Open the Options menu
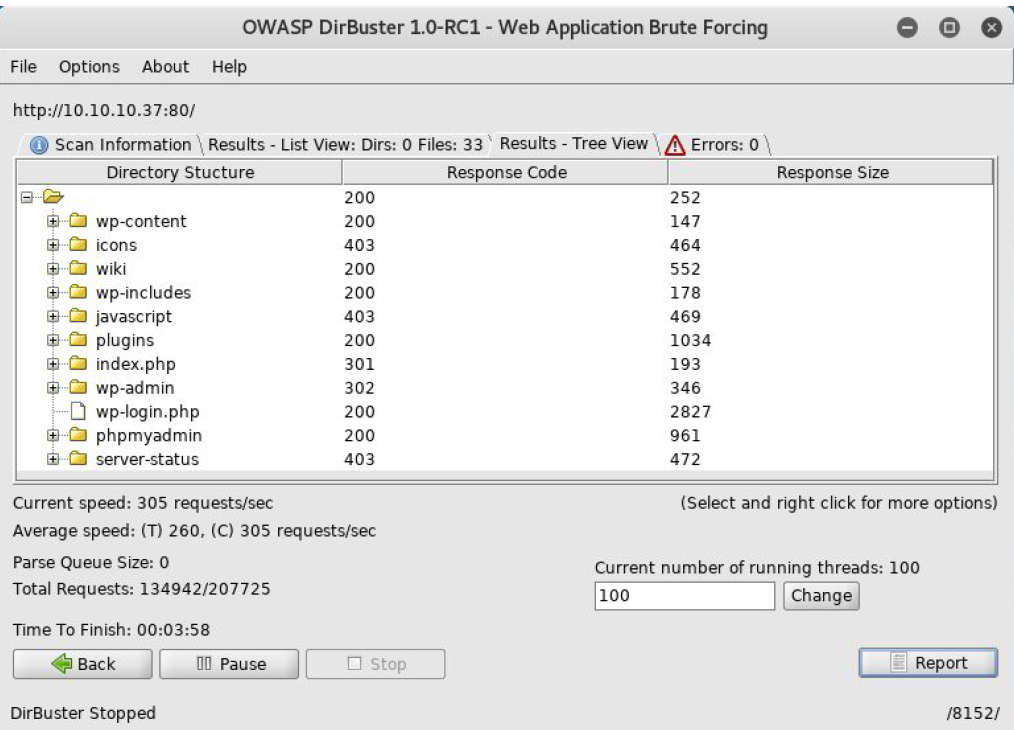The height and width of the screenshot is (730, 1014). [x=89, y=67]
